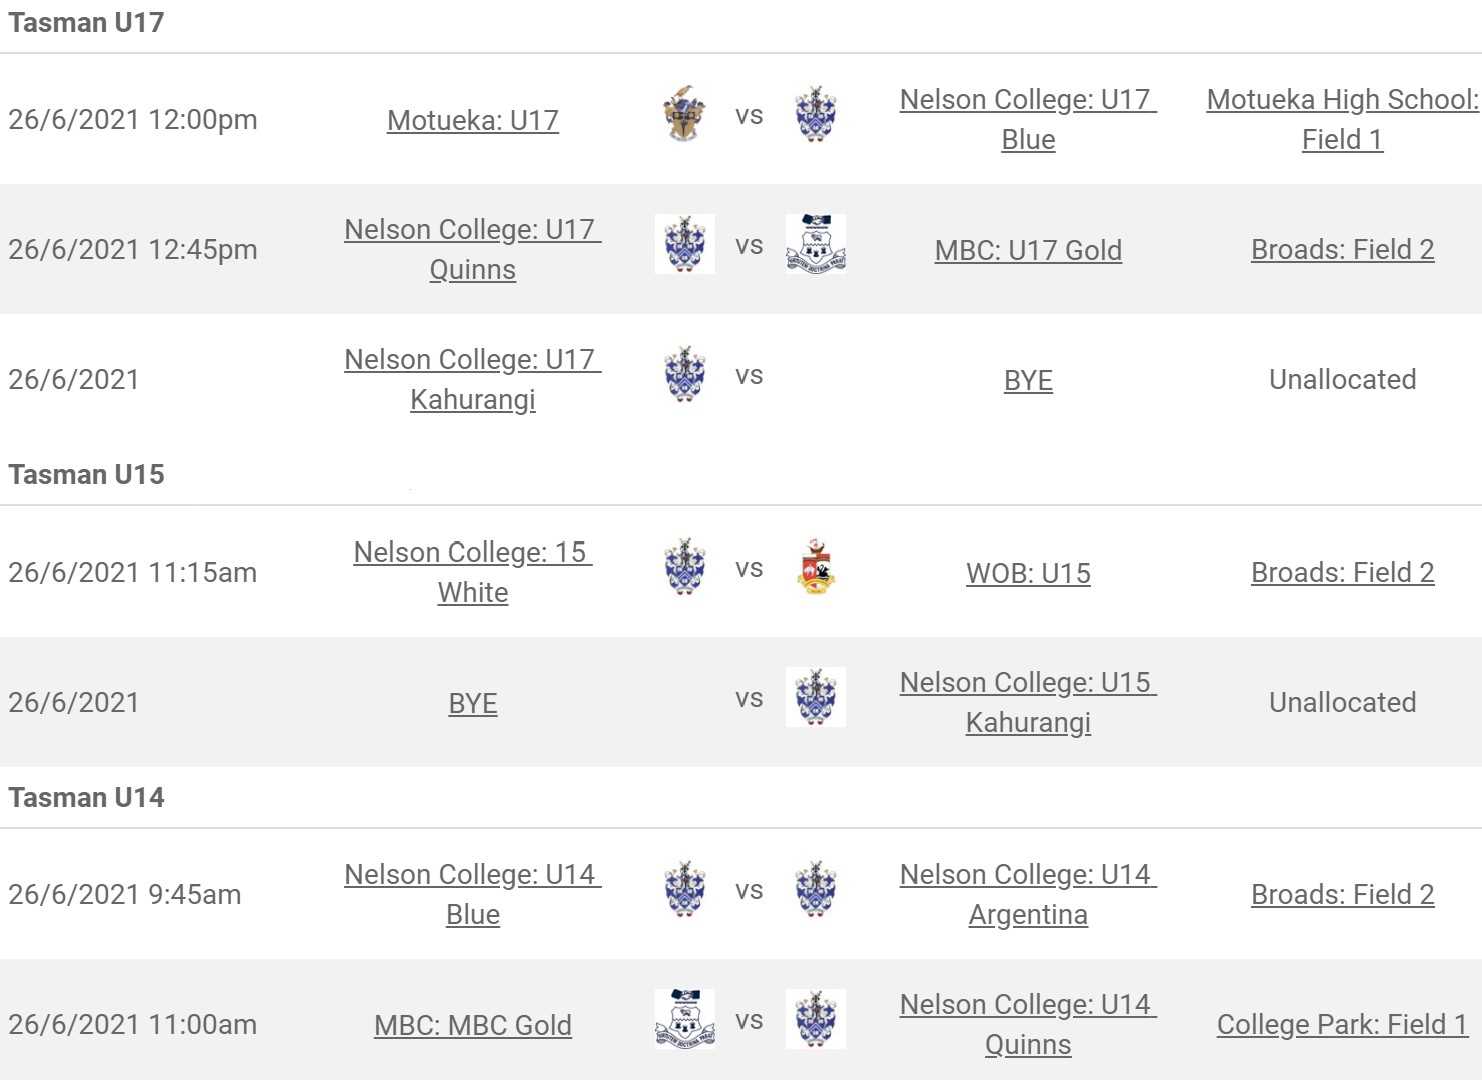This screenshot has width=1482, height=1080.
Task: Click Nelson College crest beside U15 Kahurangi
Action: click(816, 697)
